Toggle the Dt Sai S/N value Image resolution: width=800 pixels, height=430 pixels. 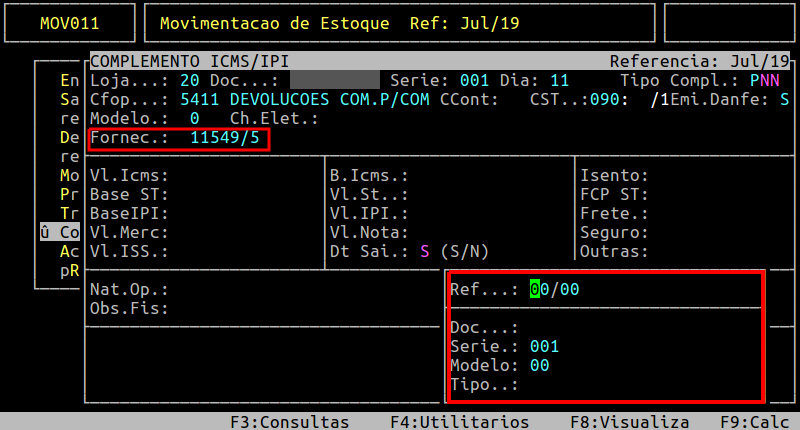coord(425,251)
